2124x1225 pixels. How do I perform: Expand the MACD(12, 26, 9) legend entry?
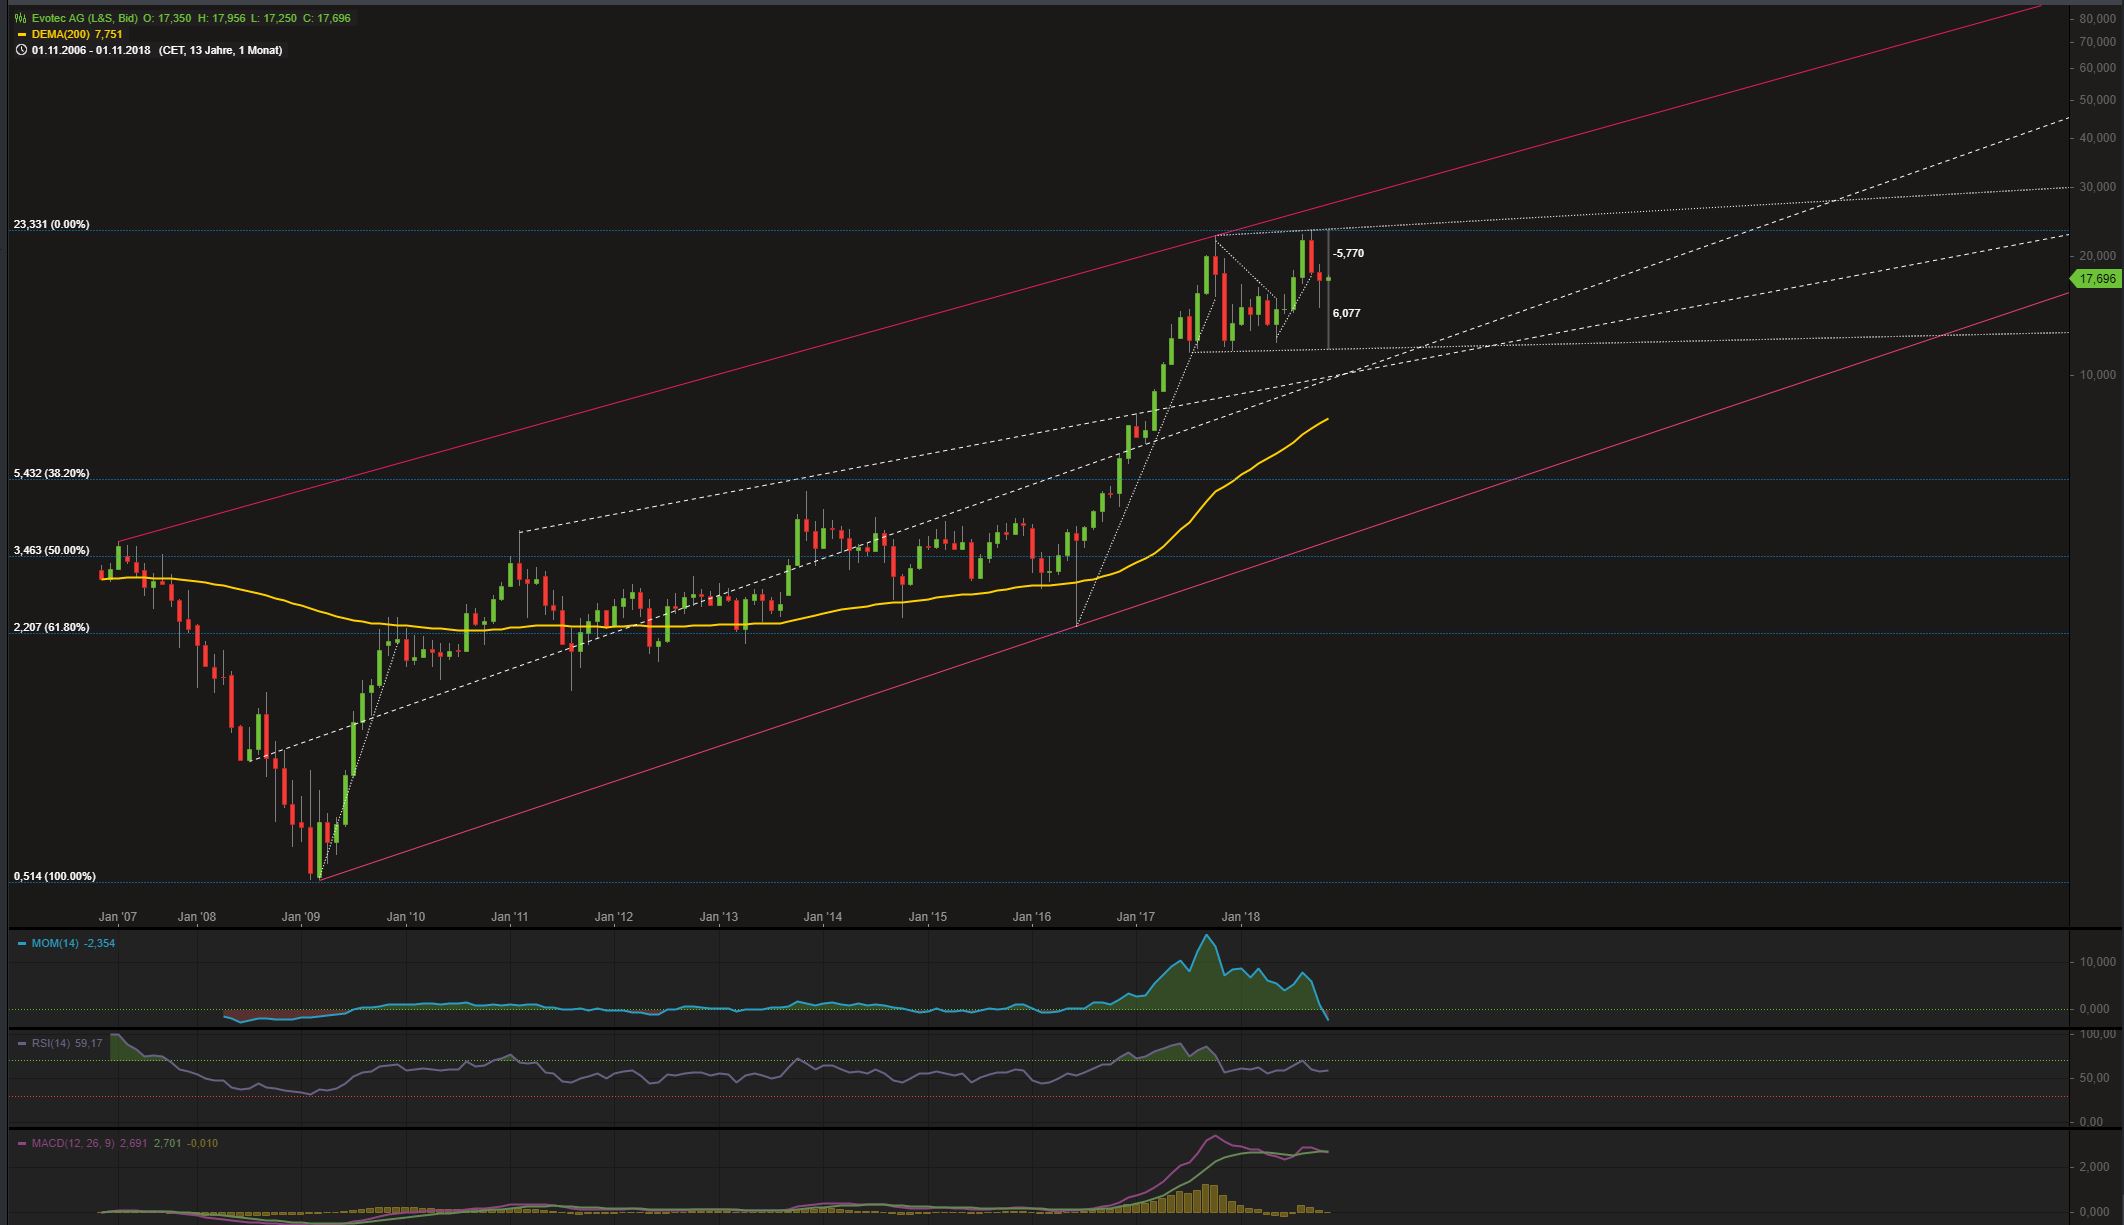[75, 1142]
